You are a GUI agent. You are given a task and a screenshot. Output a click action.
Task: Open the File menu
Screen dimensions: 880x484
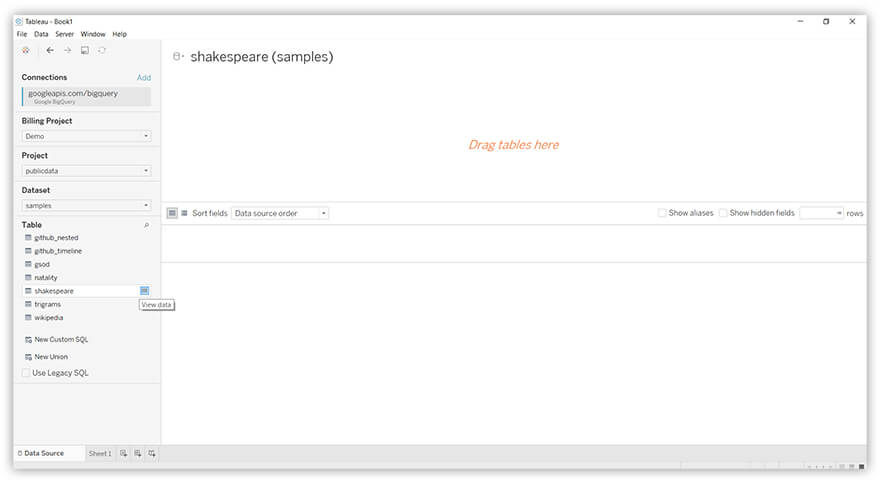point(22,34)
